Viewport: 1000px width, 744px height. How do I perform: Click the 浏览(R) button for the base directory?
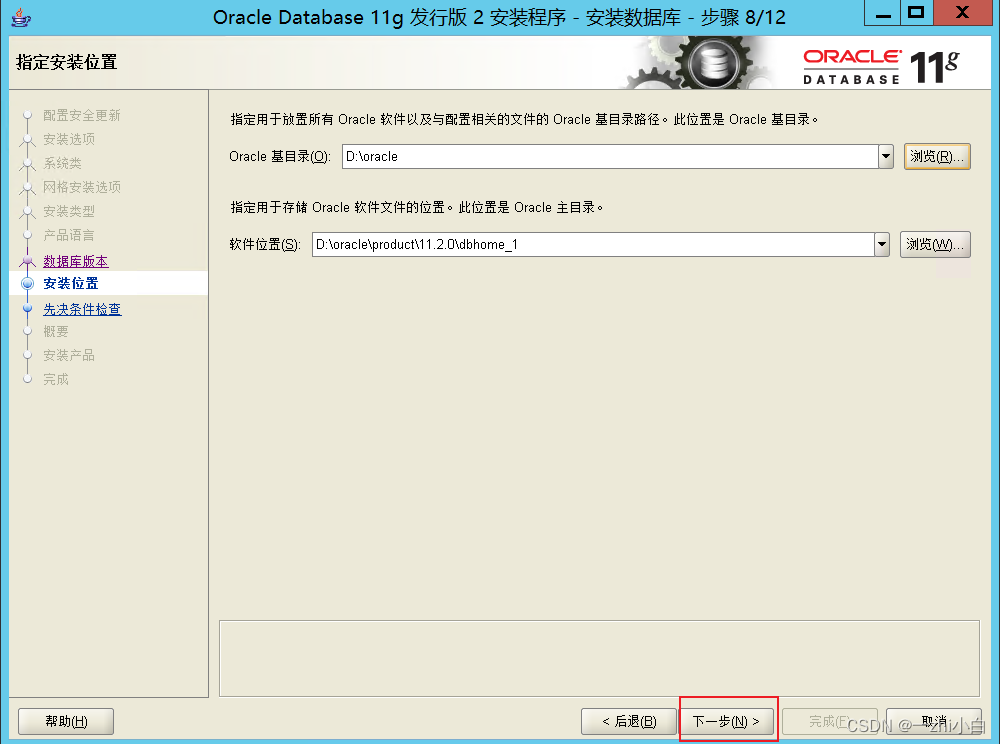tap(936, 156)
